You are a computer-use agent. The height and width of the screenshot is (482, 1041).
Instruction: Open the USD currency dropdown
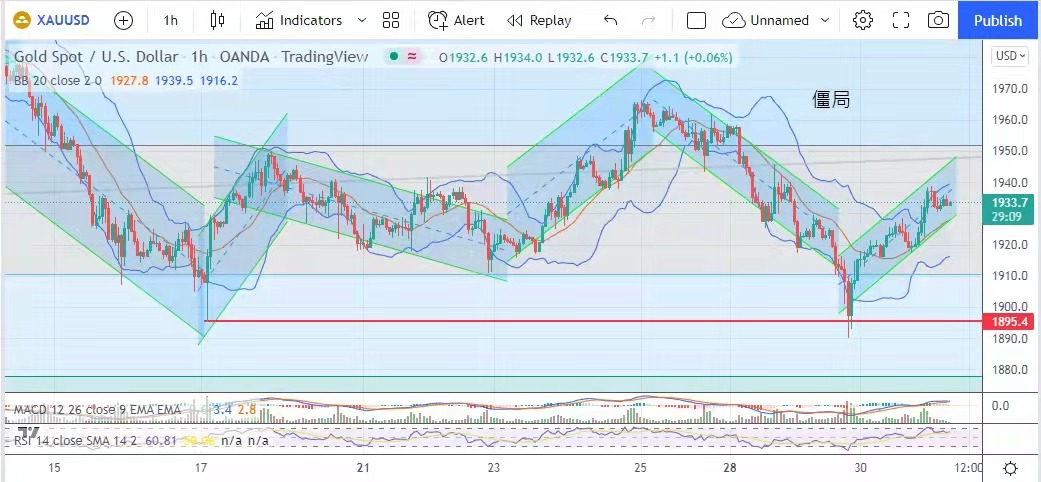pyautogui.click(x=1008, y=56)
